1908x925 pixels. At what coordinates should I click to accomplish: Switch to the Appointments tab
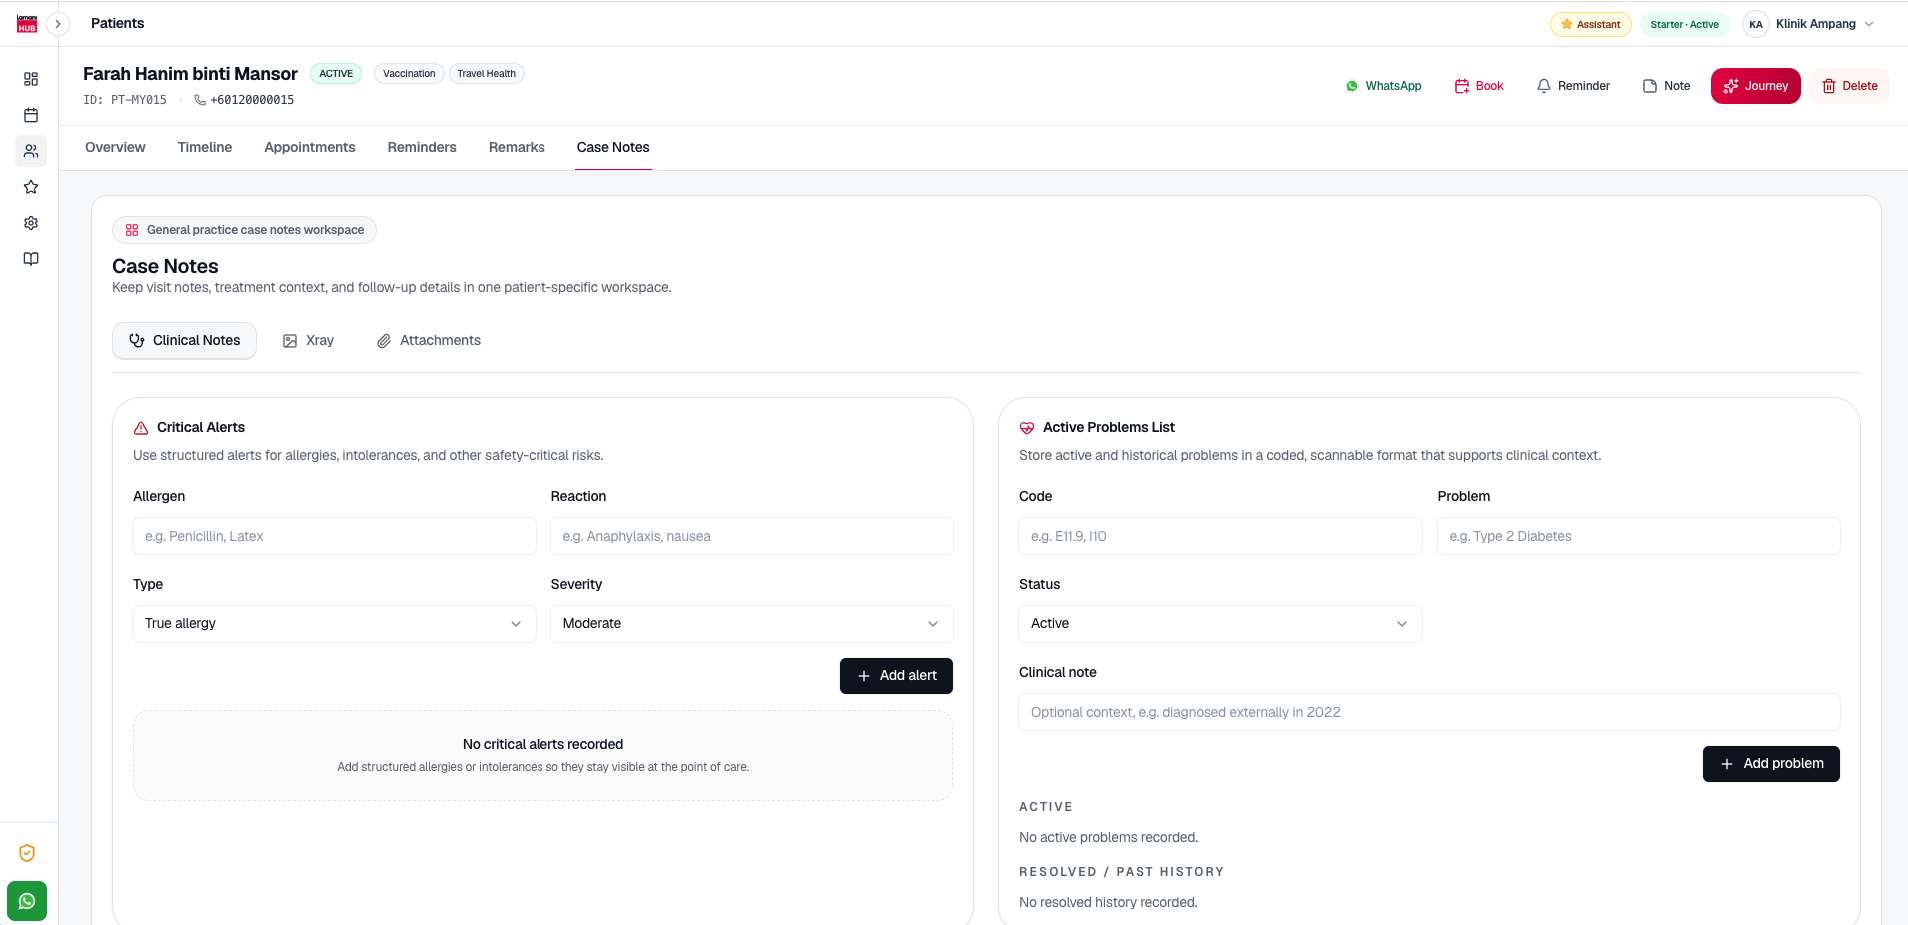click(x=310, y=147)
